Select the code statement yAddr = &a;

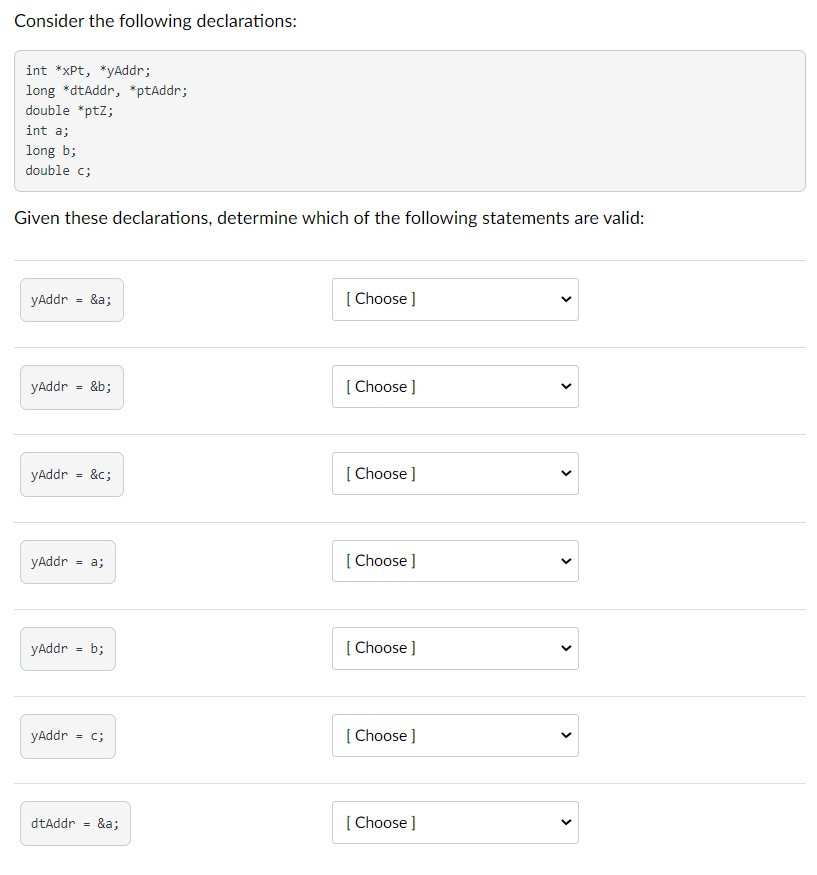[71, 299]
